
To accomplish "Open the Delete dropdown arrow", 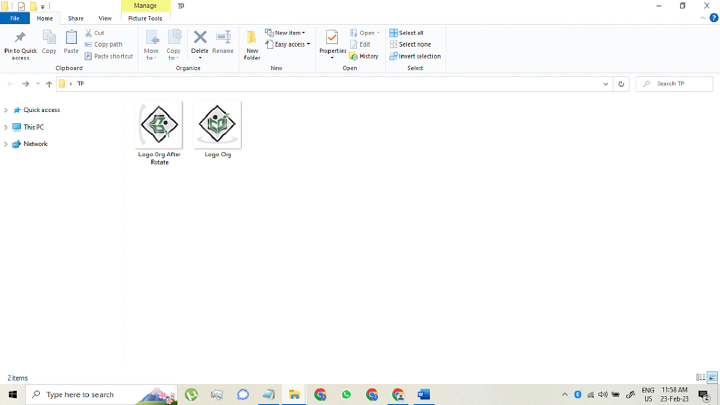I will 200,58.
